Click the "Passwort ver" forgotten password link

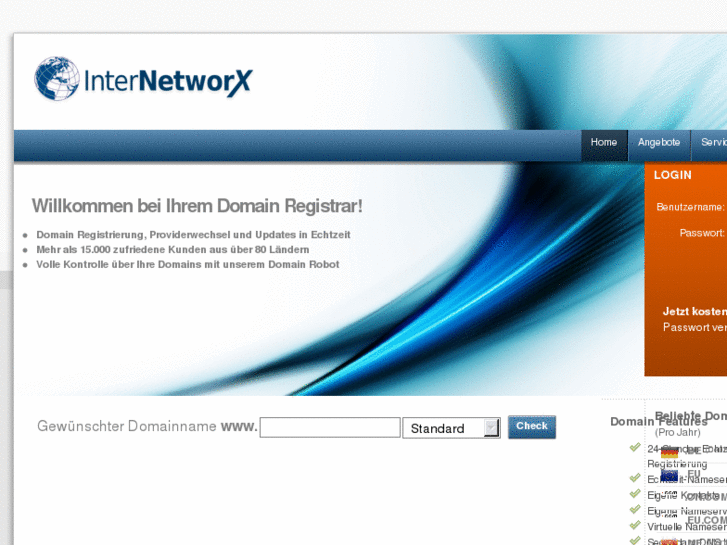tap(695, 327)
